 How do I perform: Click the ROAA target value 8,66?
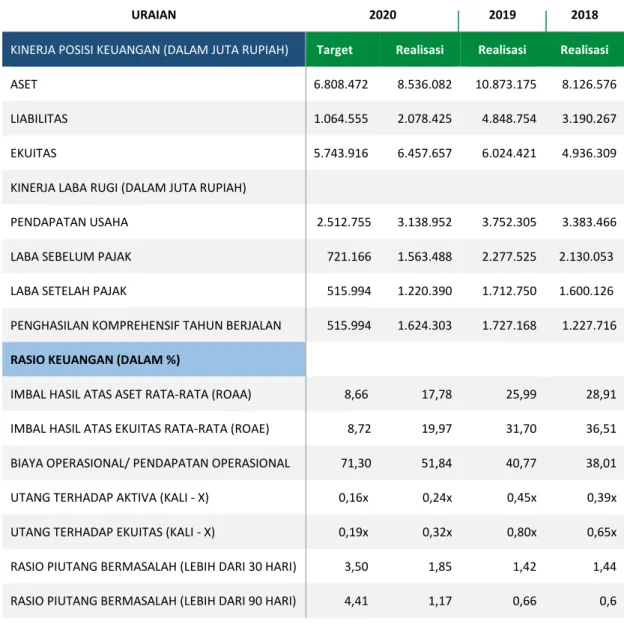click(356, 394)
